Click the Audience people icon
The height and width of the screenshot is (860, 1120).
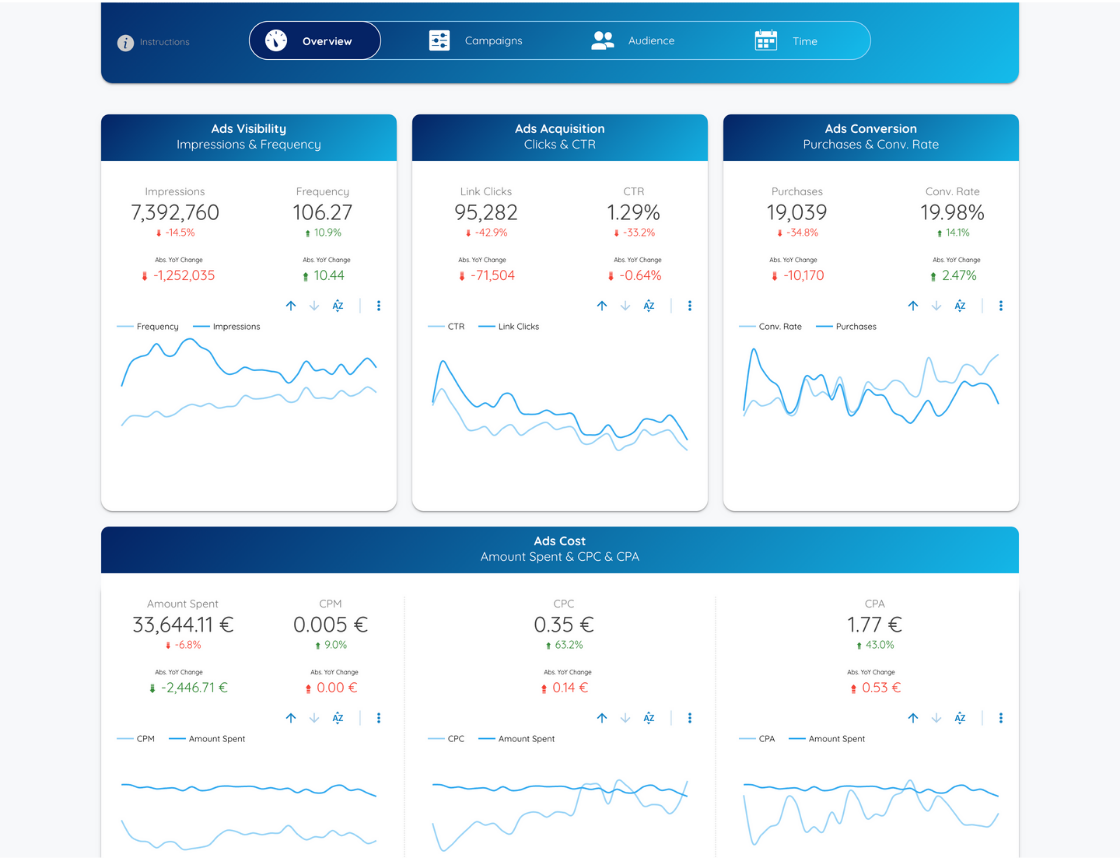pos(602,41)
